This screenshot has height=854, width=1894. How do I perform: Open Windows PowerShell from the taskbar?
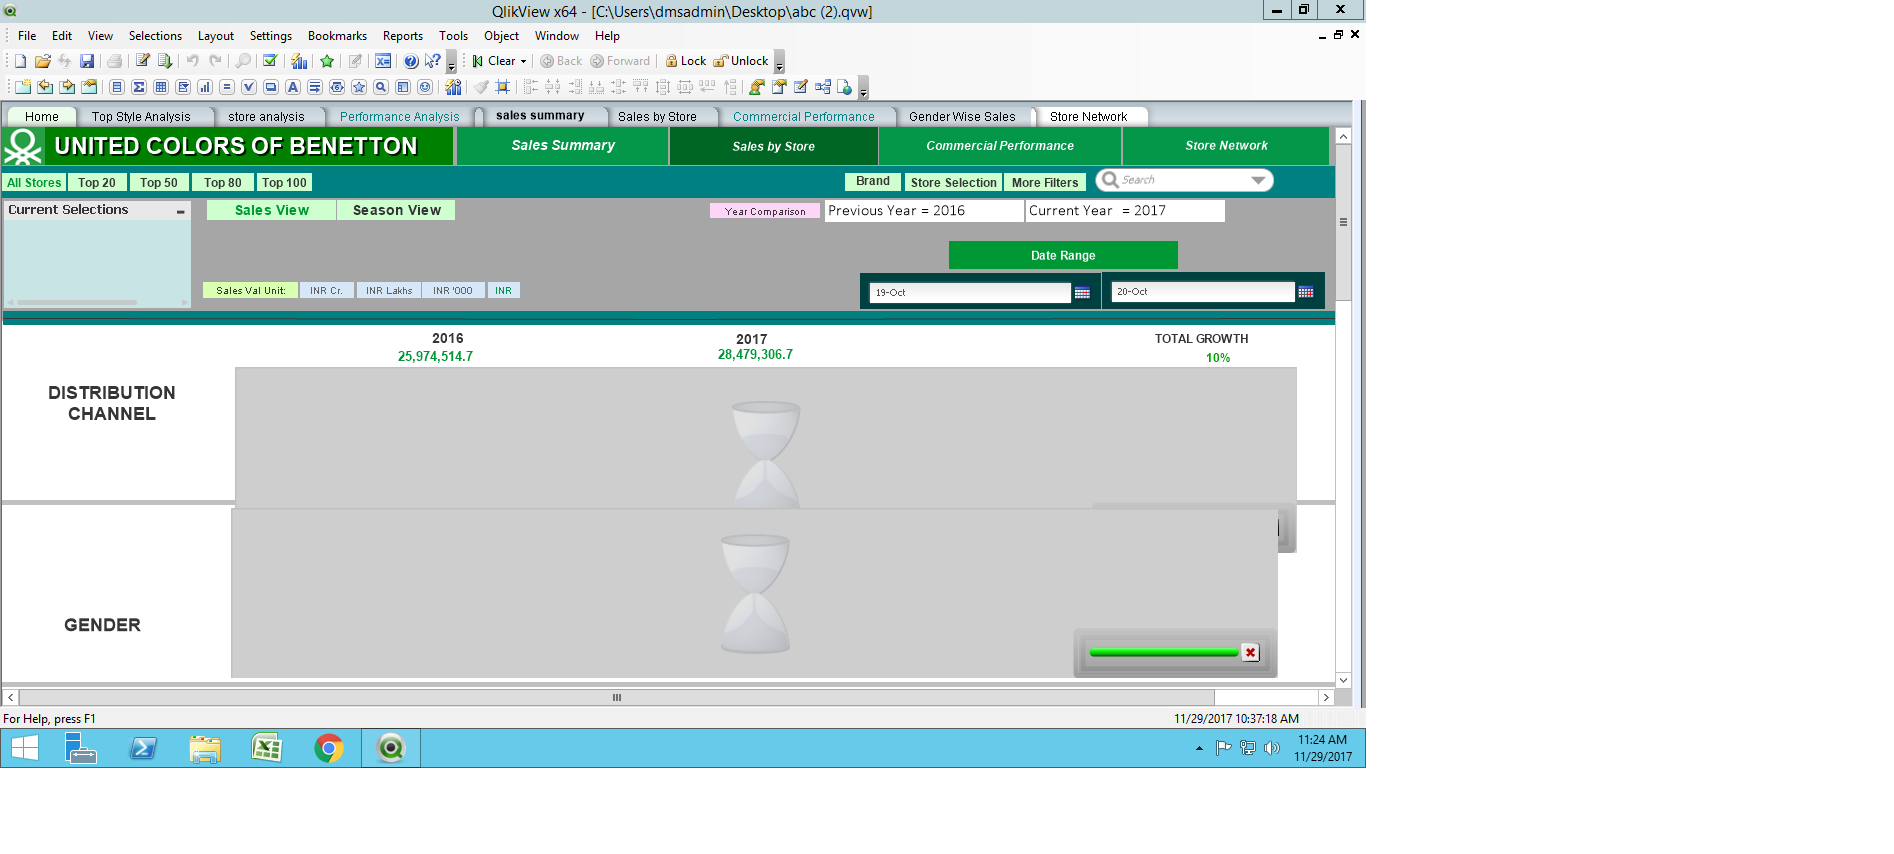click(143, 748)
